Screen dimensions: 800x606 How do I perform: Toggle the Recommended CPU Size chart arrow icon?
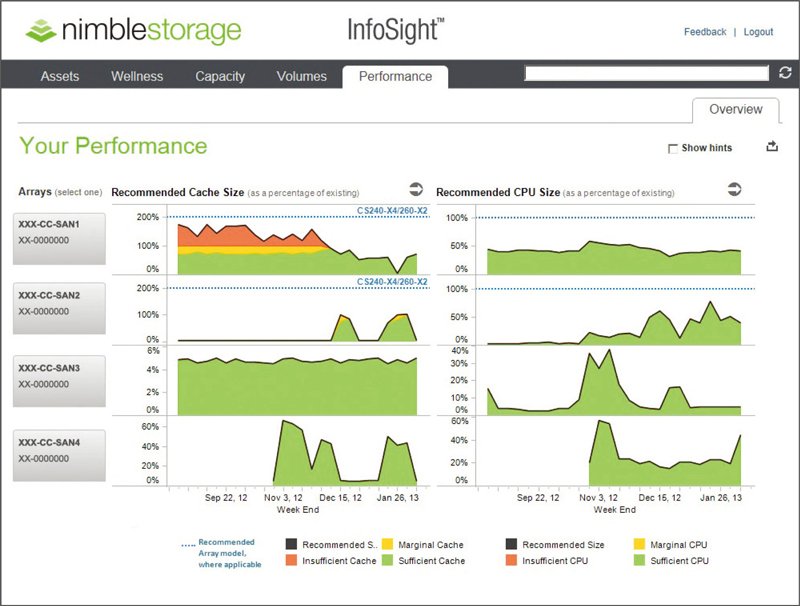click(x=734, y=189)
